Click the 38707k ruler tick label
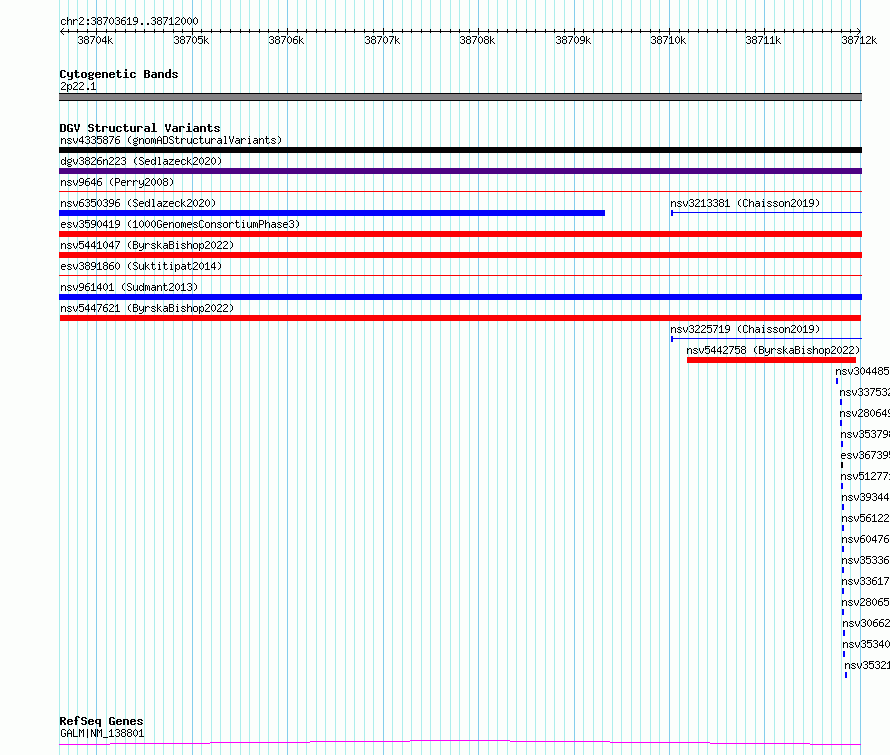The width and height of the screenshot is (890, 755). pyautogui.click(x=382, y=40)
